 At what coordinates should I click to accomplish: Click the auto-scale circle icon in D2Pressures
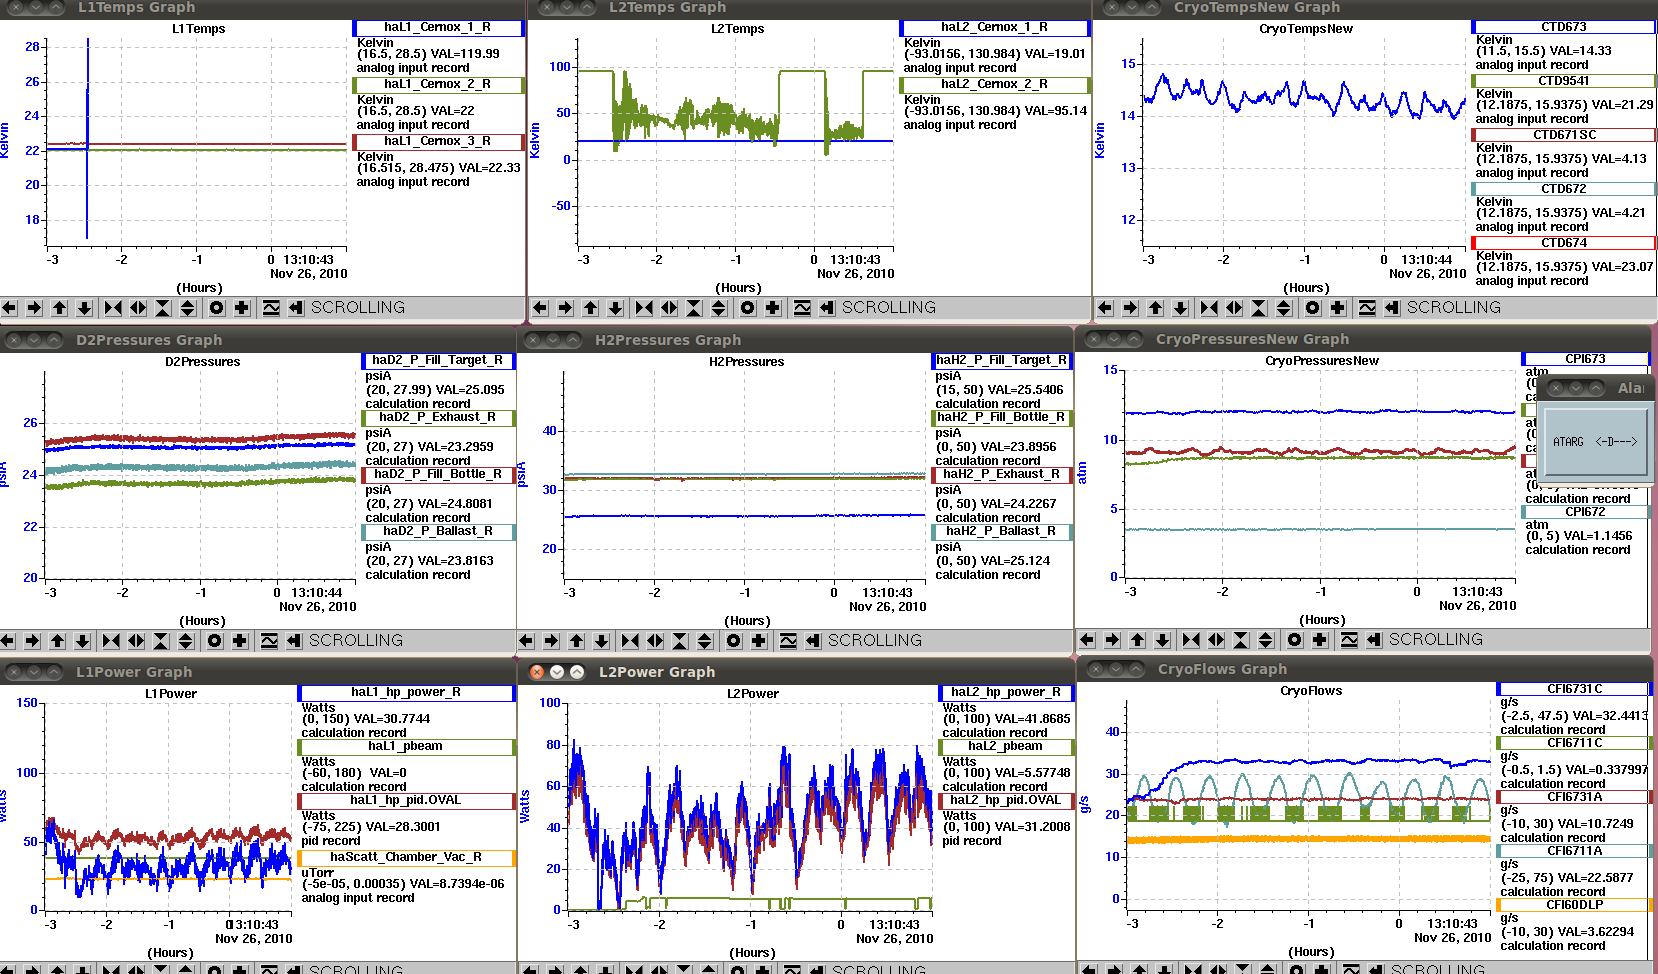click(215, 641)
